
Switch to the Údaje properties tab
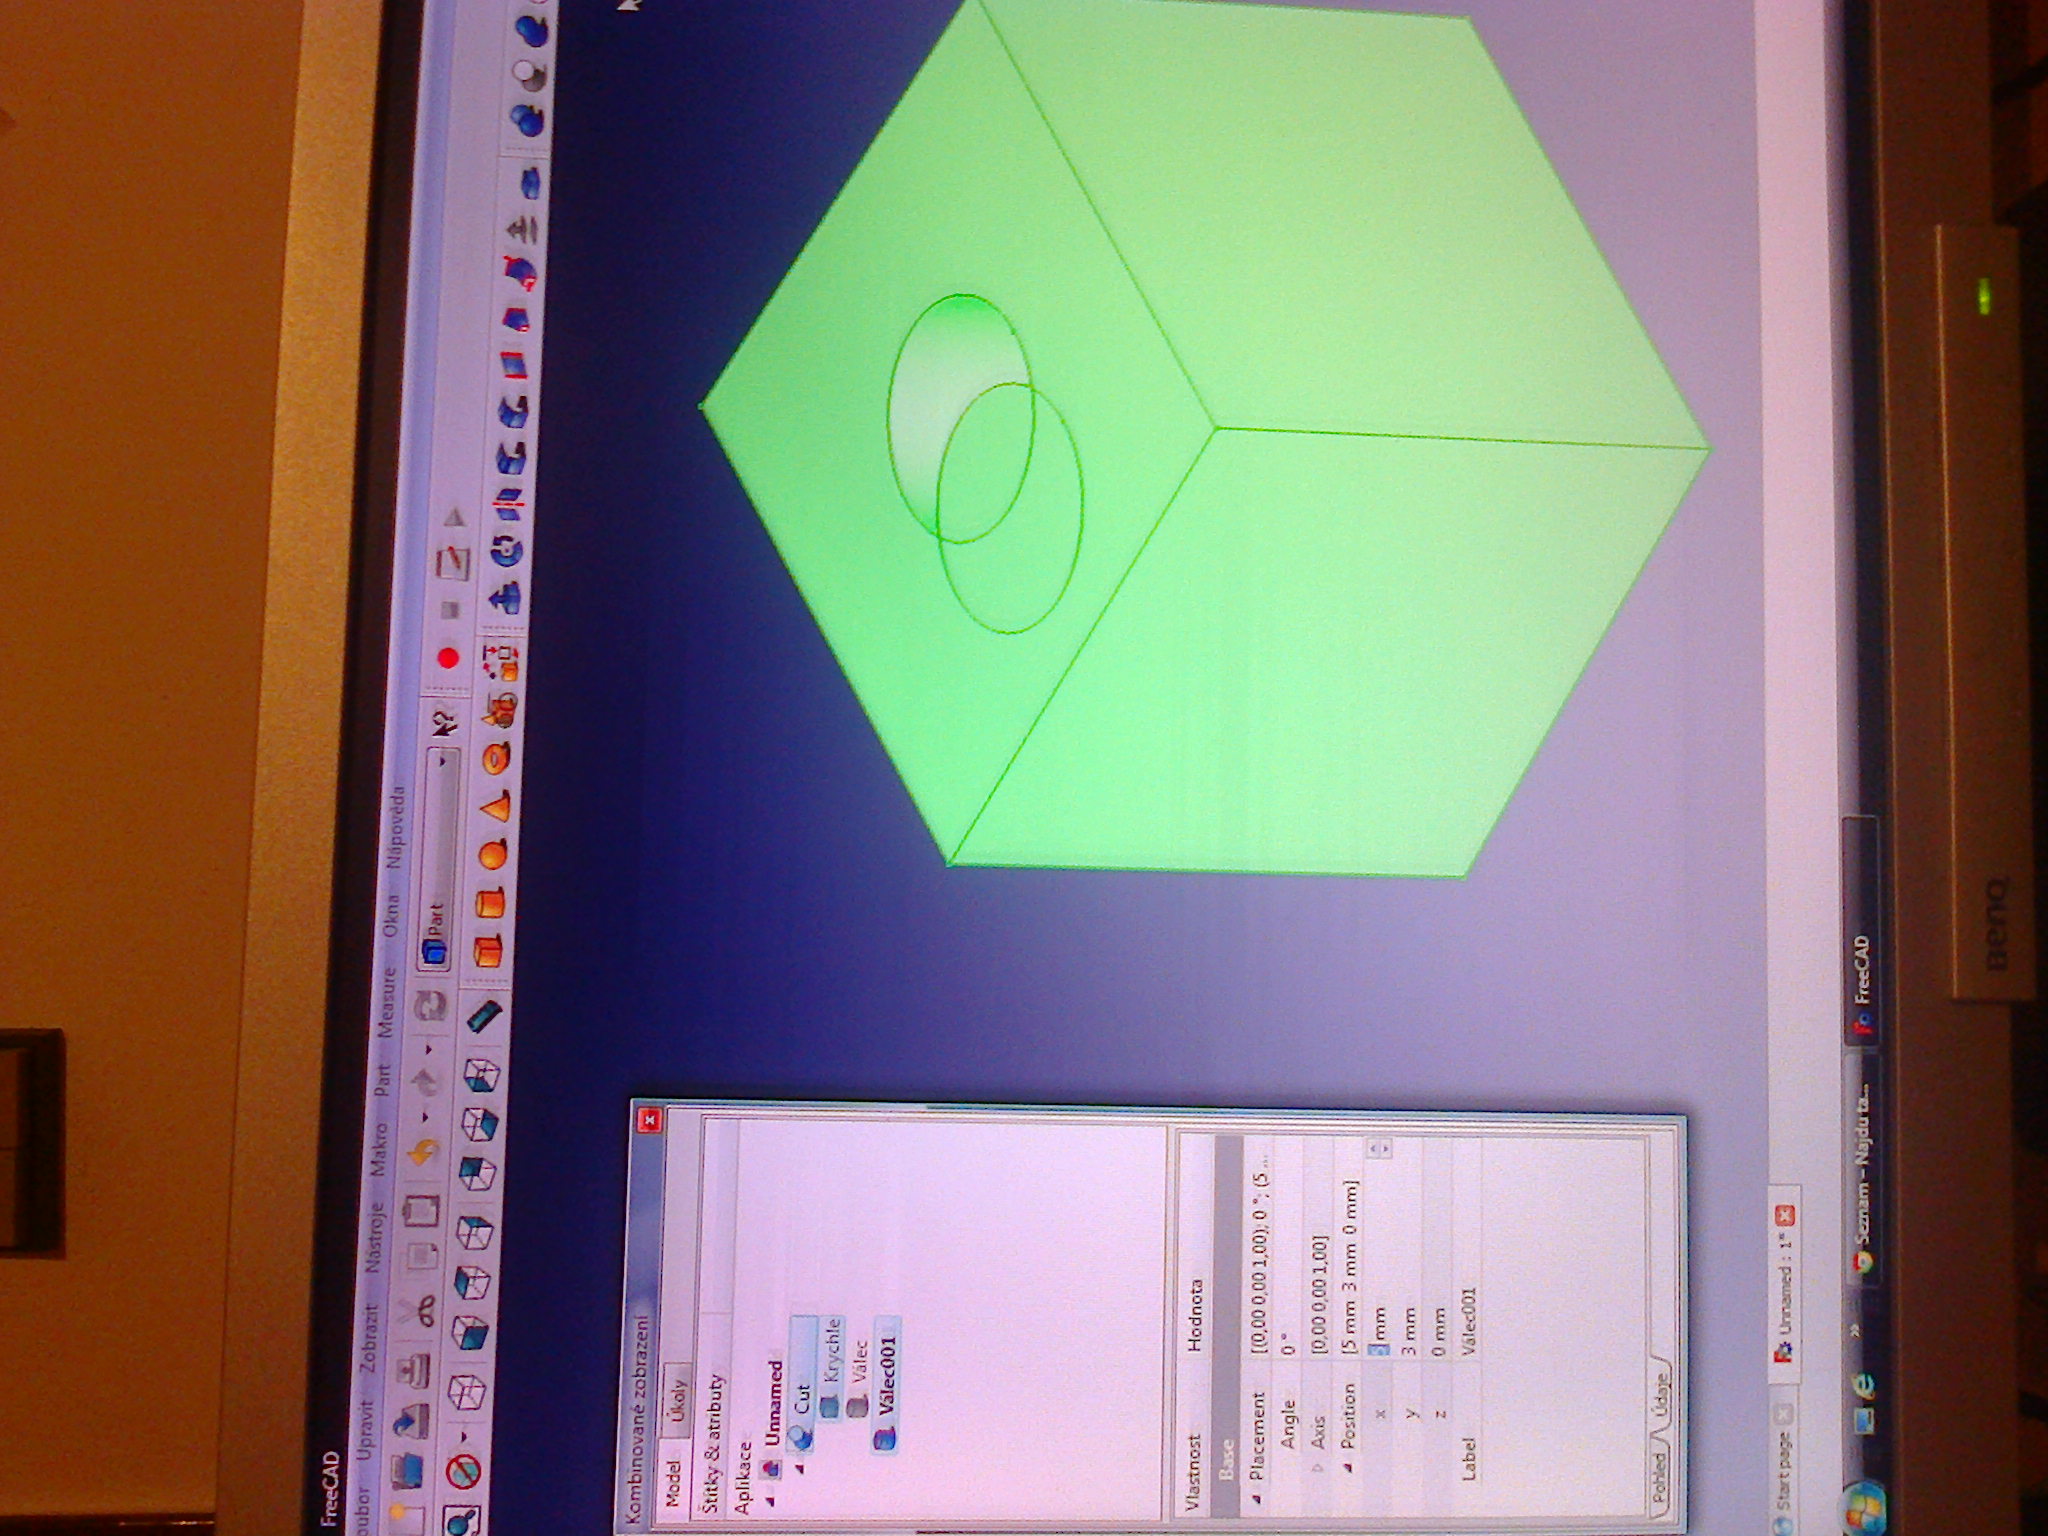click(1660, 1395)
